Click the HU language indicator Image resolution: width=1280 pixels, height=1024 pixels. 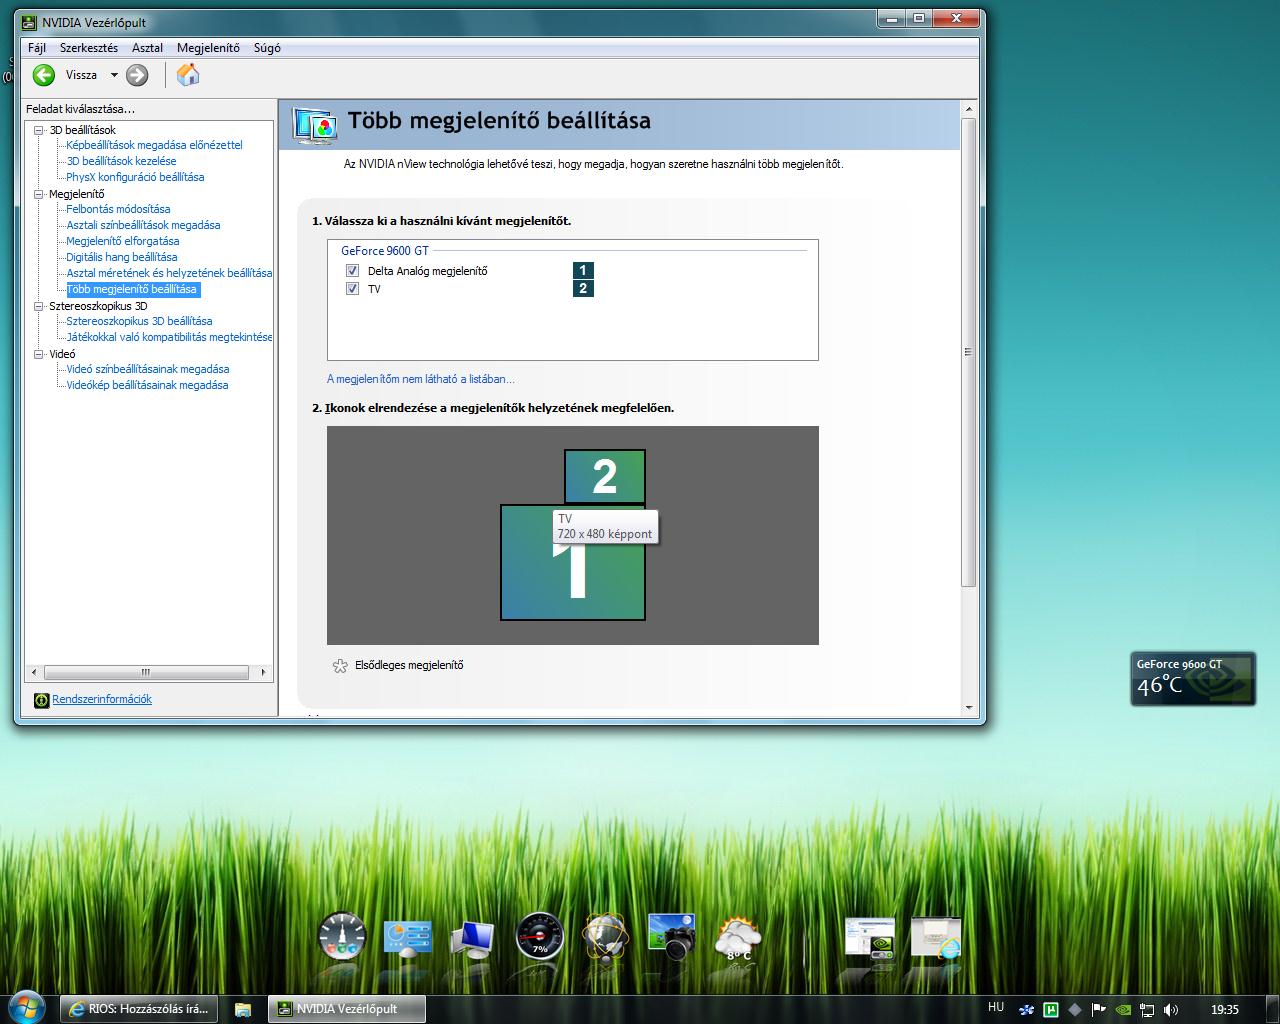coord(996,1008)
